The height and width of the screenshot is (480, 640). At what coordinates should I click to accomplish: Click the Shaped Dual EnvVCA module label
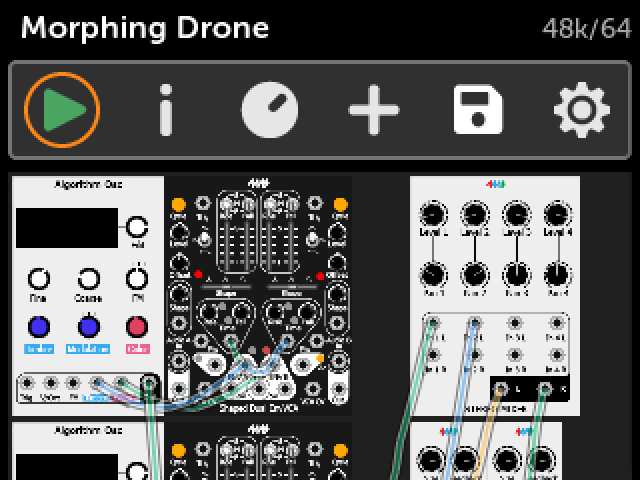(259, 408)
